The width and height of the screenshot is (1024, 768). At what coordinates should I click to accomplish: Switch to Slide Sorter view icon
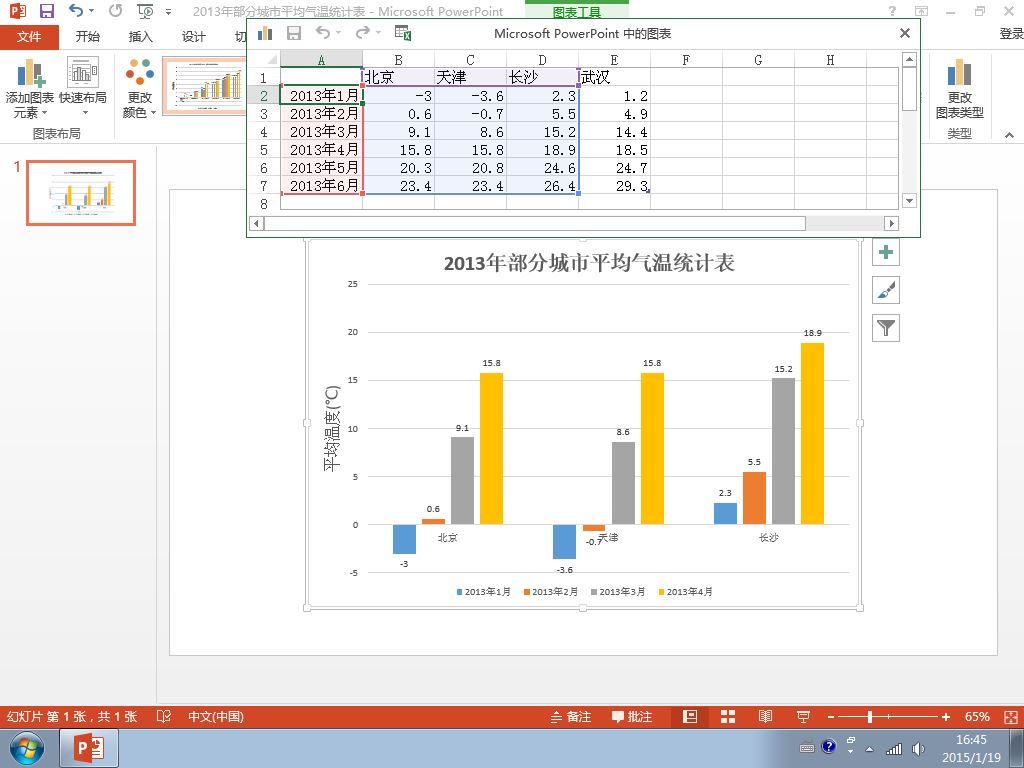tap(728, 716)
